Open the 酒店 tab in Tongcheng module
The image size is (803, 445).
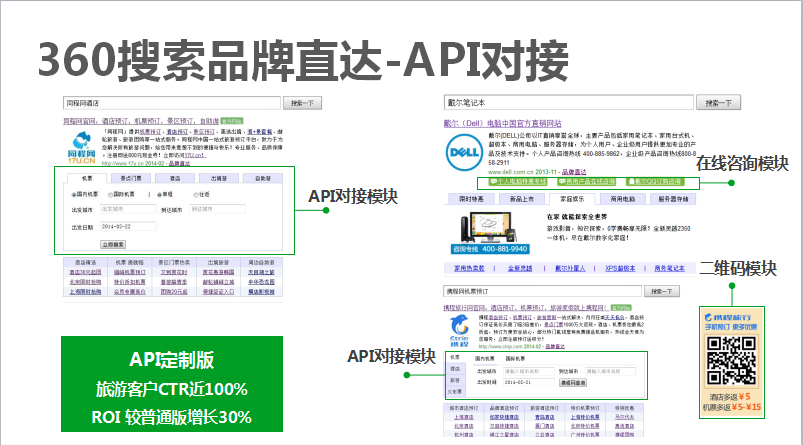tap(175, 178)
